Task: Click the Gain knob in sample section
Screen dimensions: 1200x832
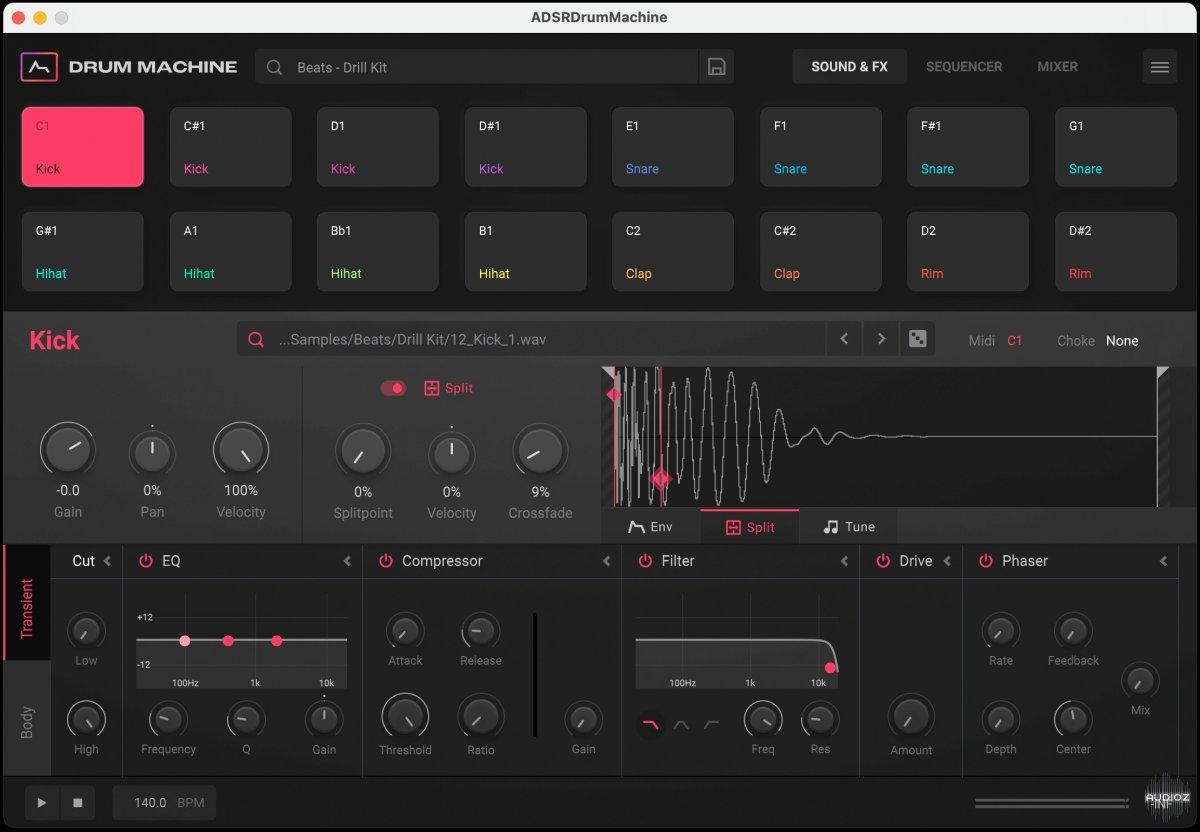Action: [x=68, y=450]
